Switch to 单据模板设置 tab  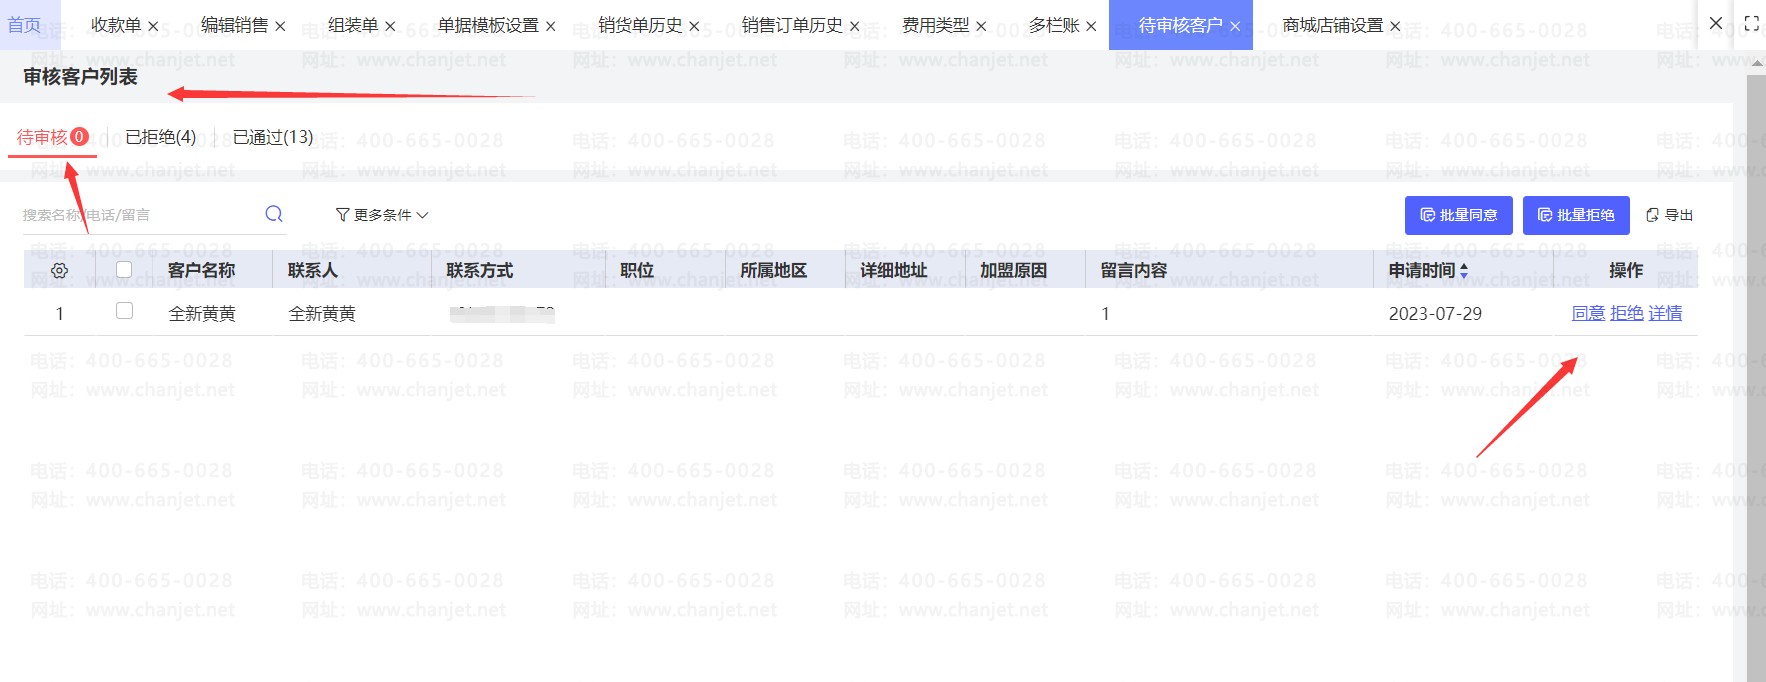click(x=488, y=25)
